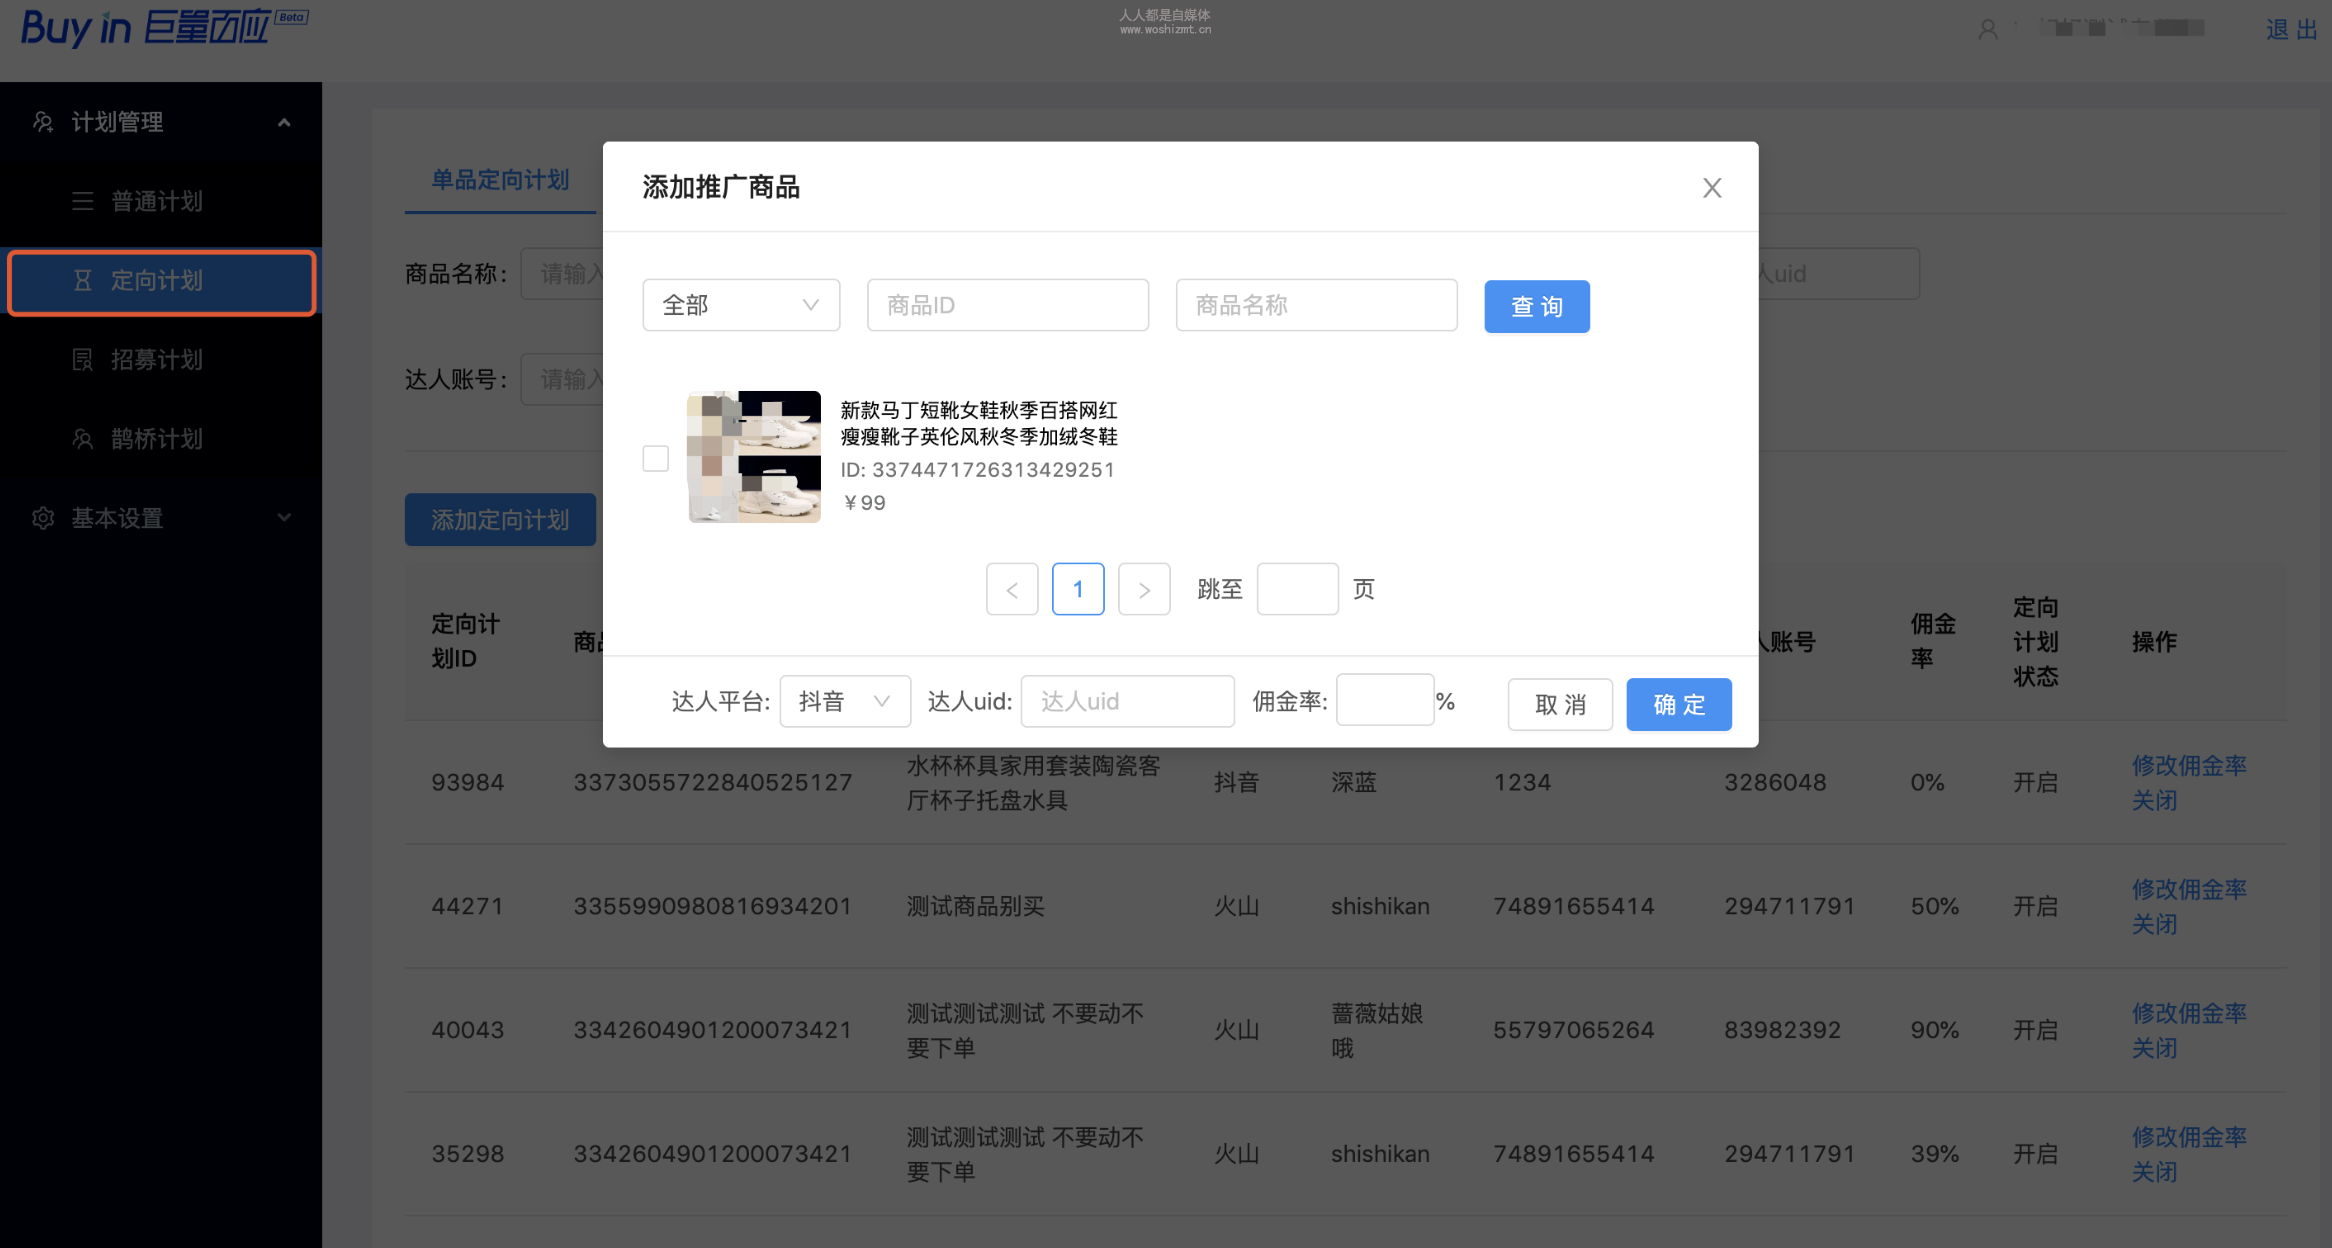Viewport: 2332px width, 1248px height.
Task: Open the 达人平台 抖音 dropdown
Action: click(x=845, y=702)
